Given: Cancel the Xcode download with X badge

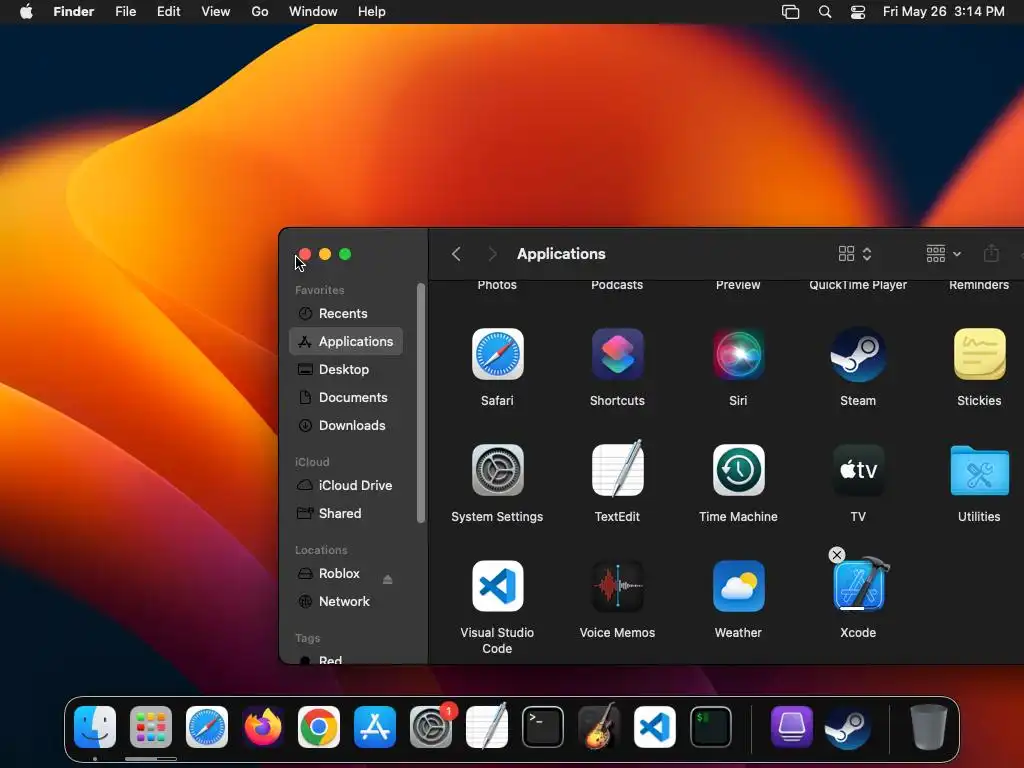Looking at the screenshot, I should 837,555.
